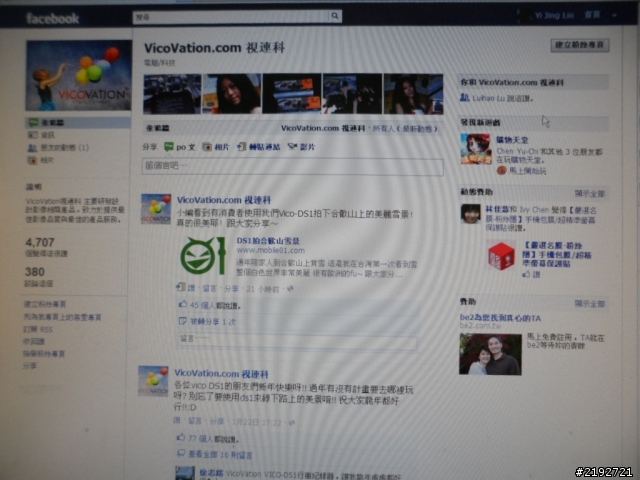
Task: Click subscribe RSS link in sidebar
Action: pos(38,329)
